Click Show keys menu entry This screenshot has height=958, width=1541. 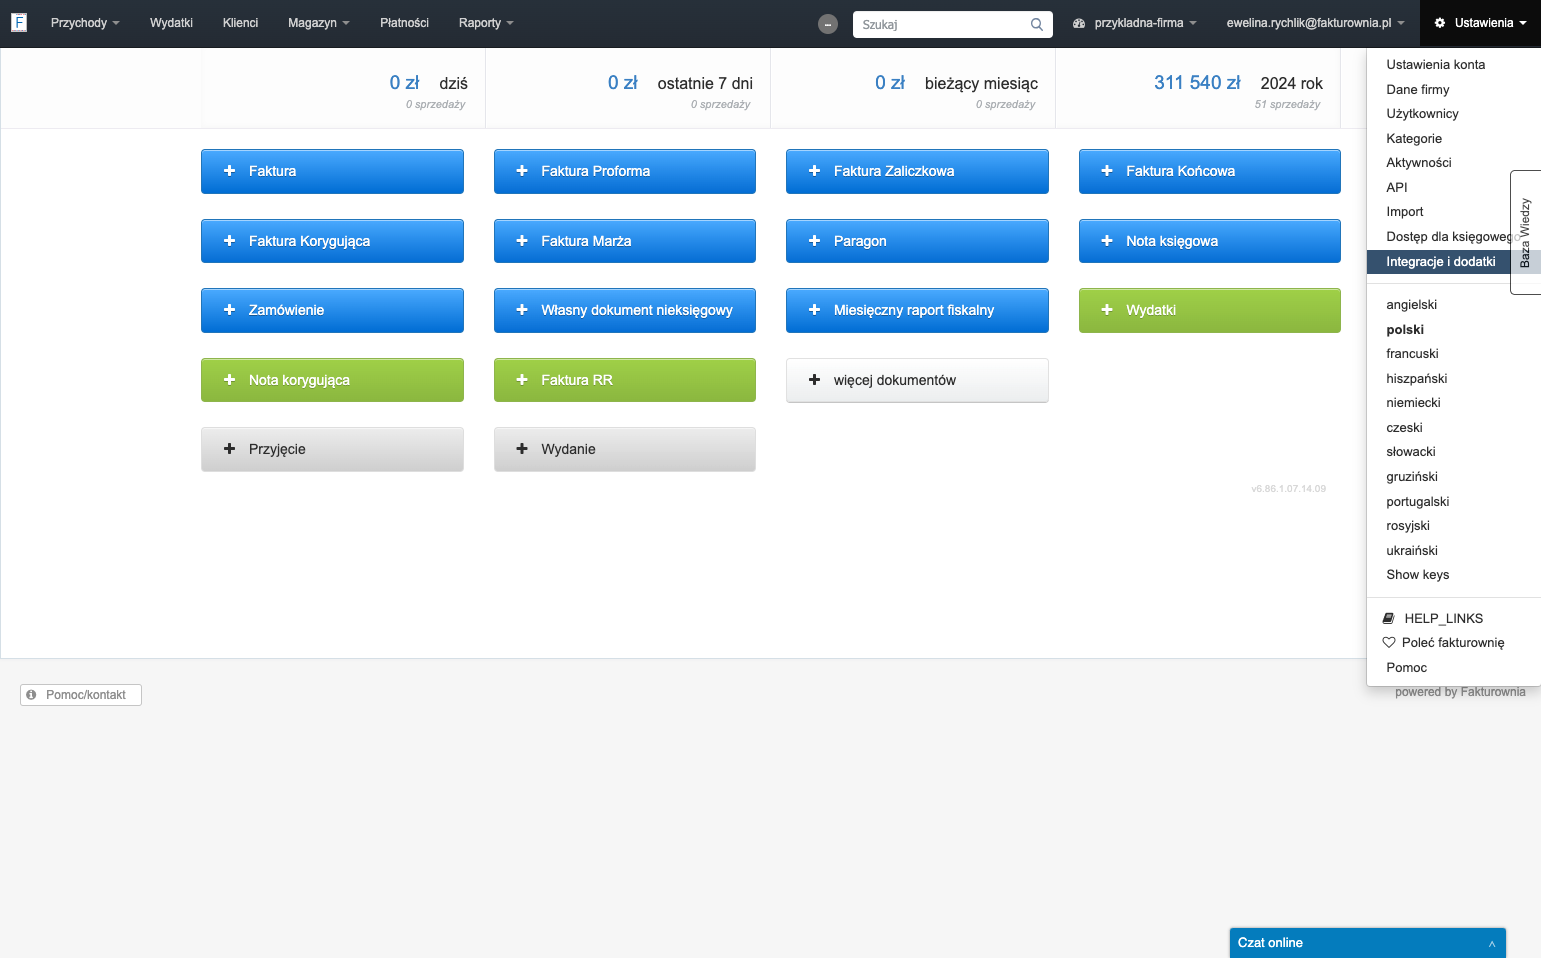coord(1417,575)
